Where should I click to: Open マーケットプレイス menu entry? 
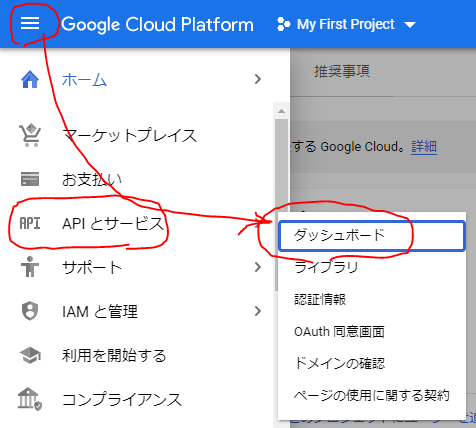click(x=129, y=135)
